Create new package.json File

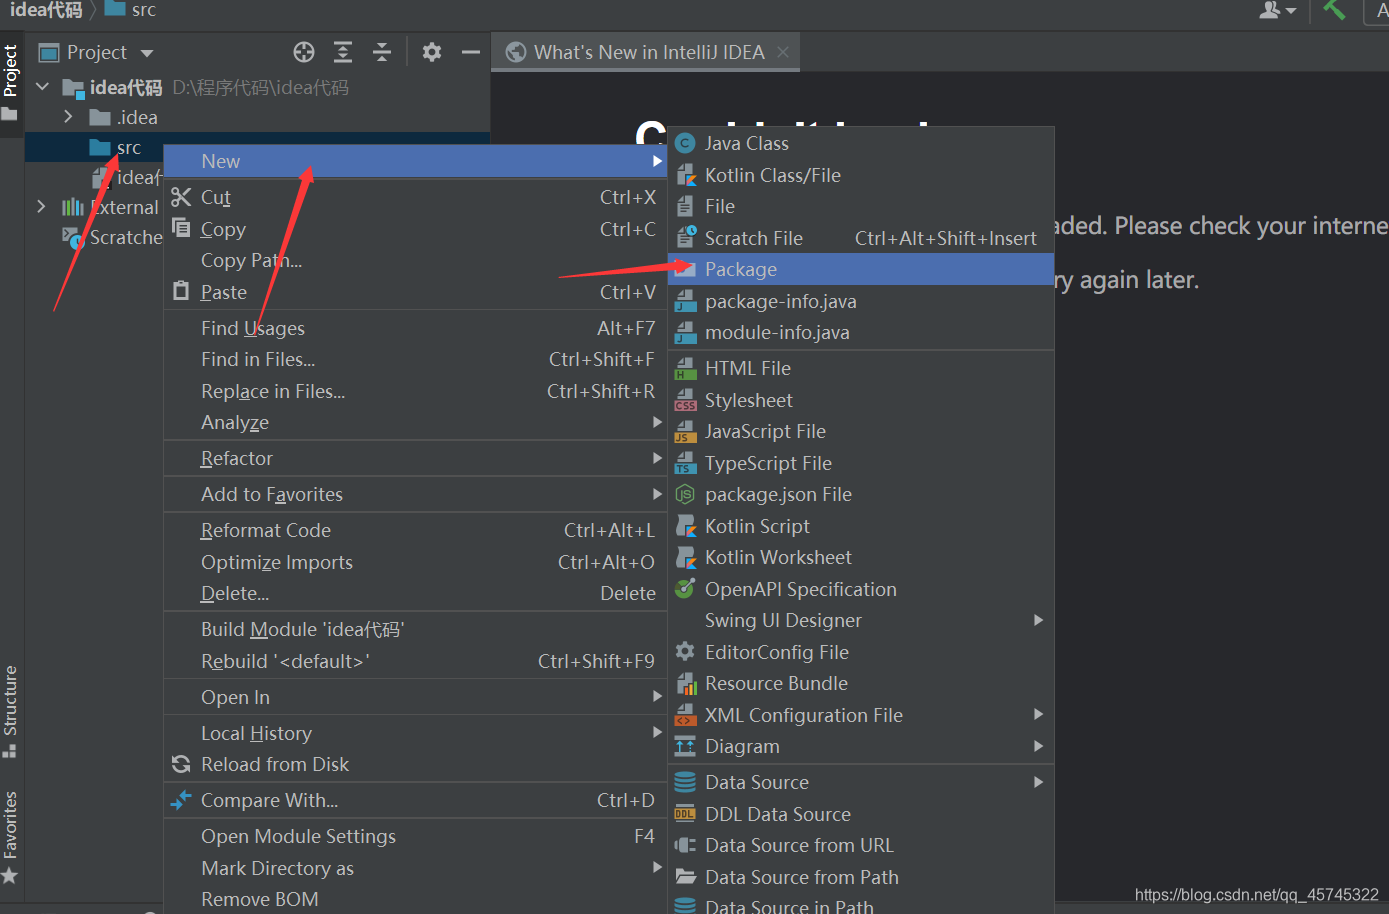861,494
